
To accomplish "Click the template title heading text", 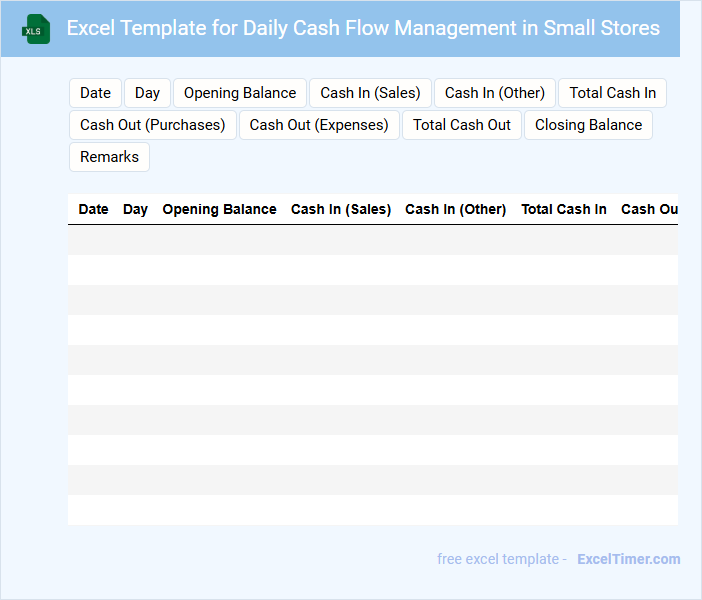I will pos(363,28).
